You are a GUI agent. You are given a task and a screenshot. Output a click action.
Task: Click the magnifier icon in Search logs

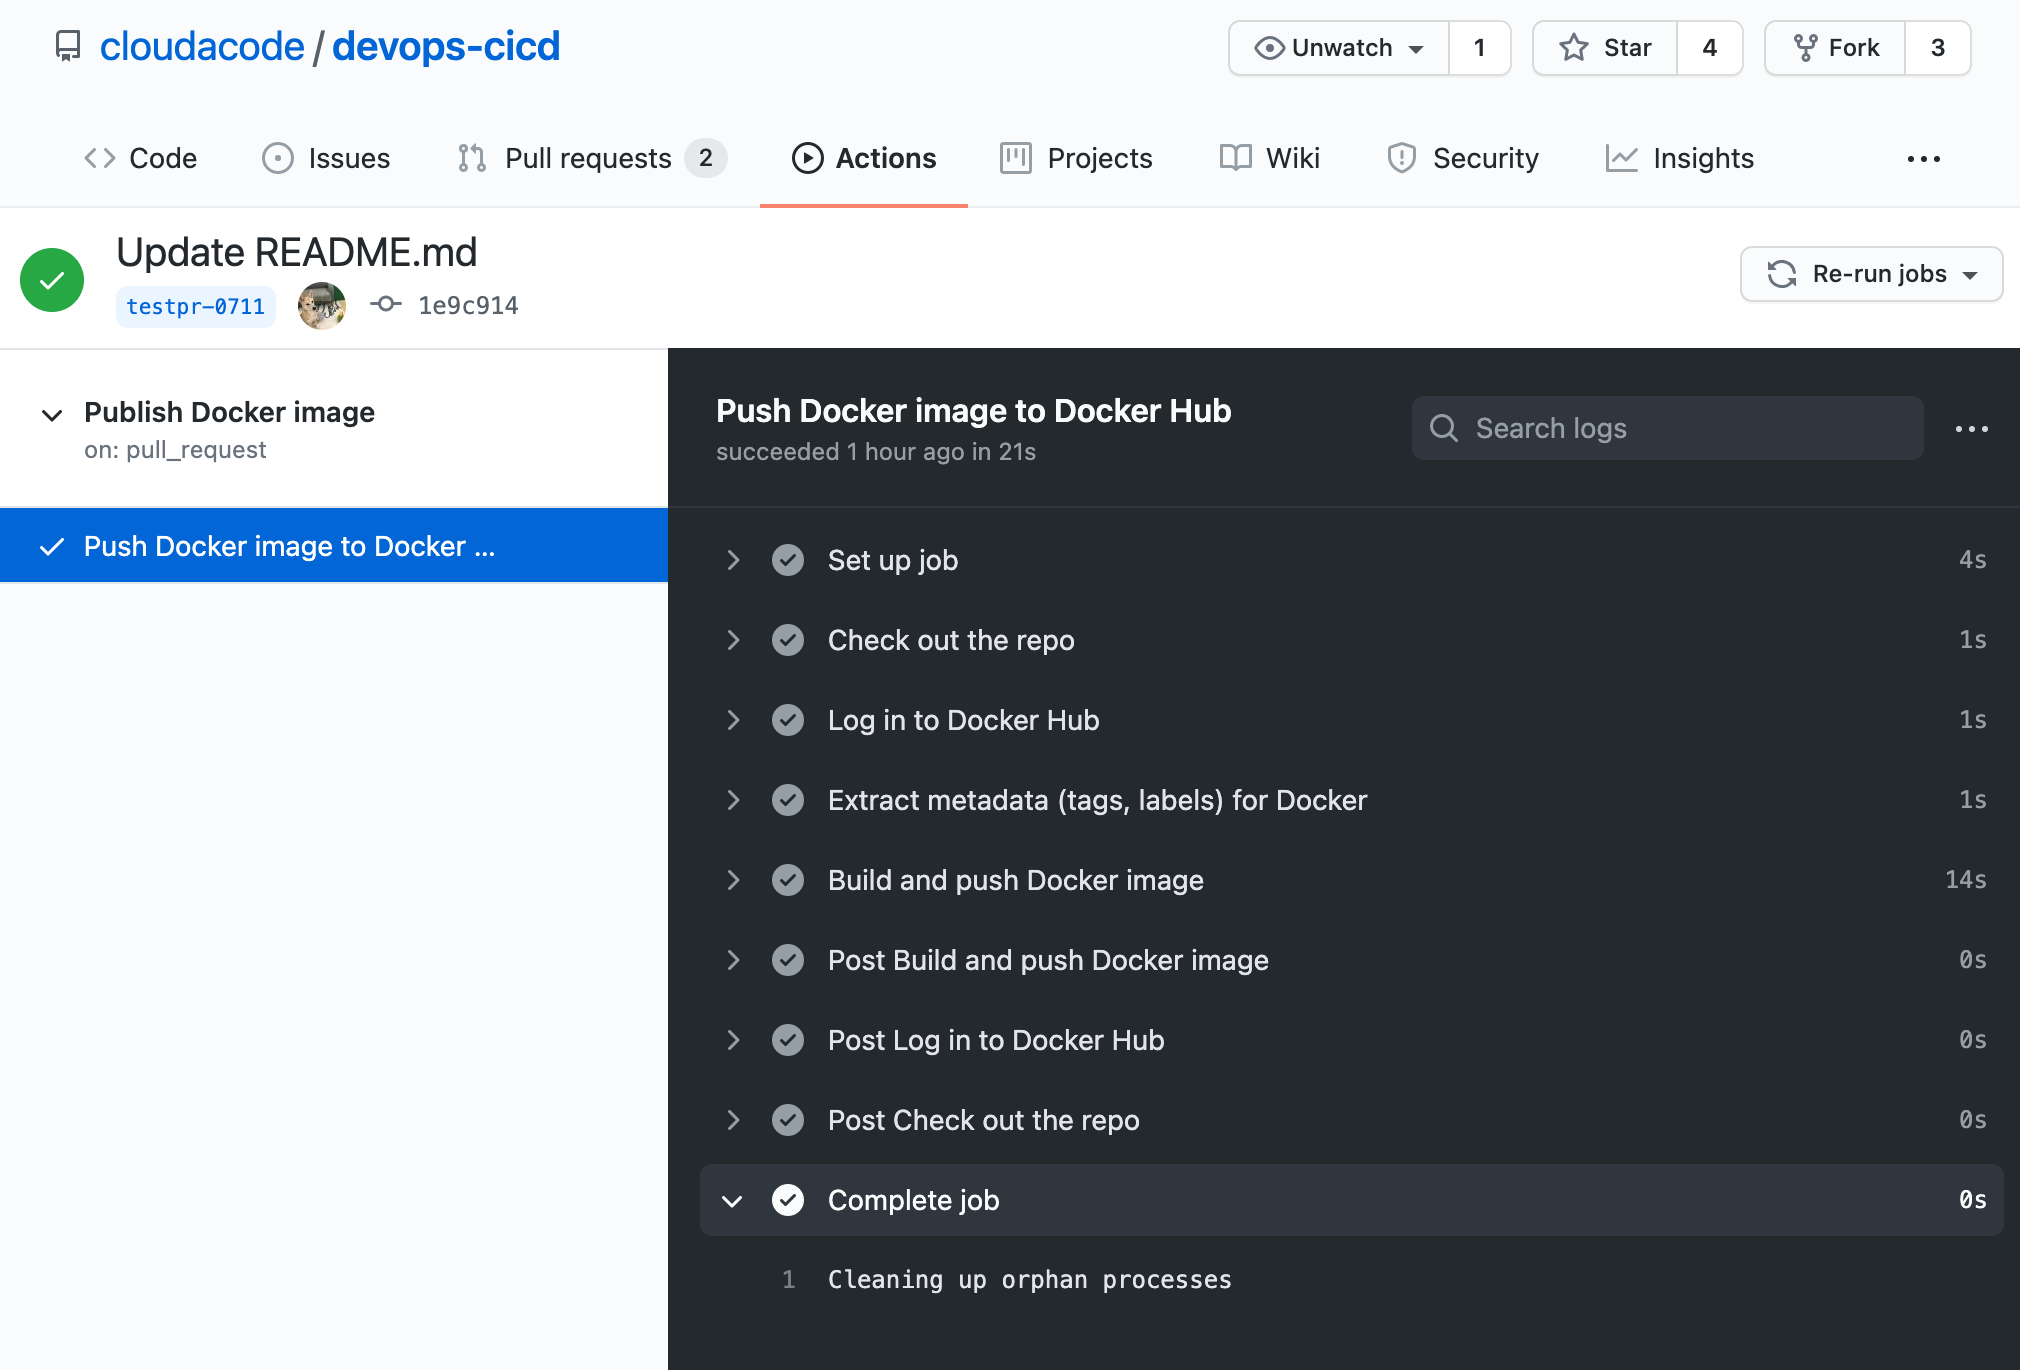(1444, 428)
